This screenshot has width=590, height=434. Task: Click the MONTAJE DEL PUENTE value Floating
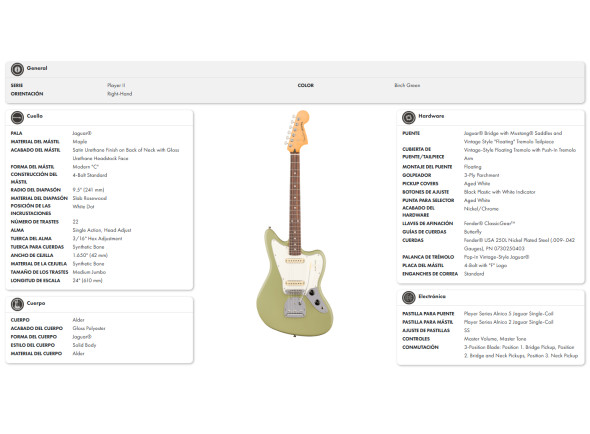(473, 167)
